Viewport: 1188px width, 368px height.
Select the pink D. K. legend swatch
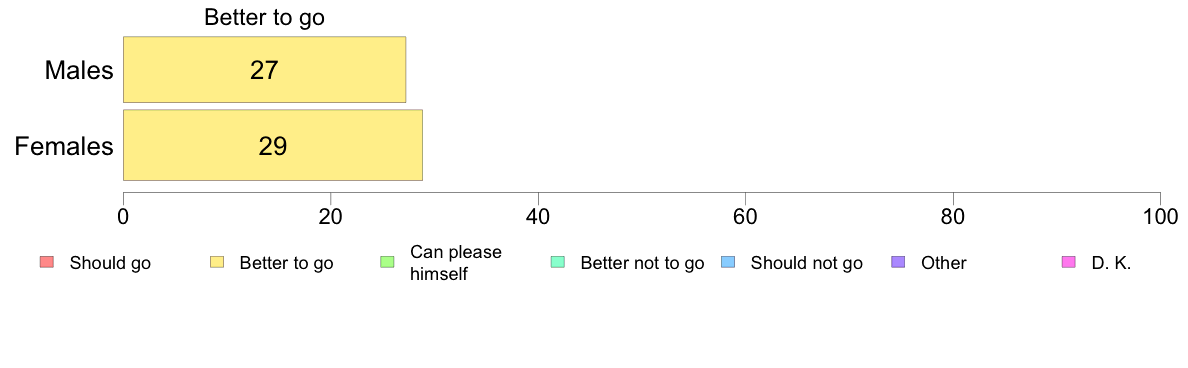(x=1068, y=263)
